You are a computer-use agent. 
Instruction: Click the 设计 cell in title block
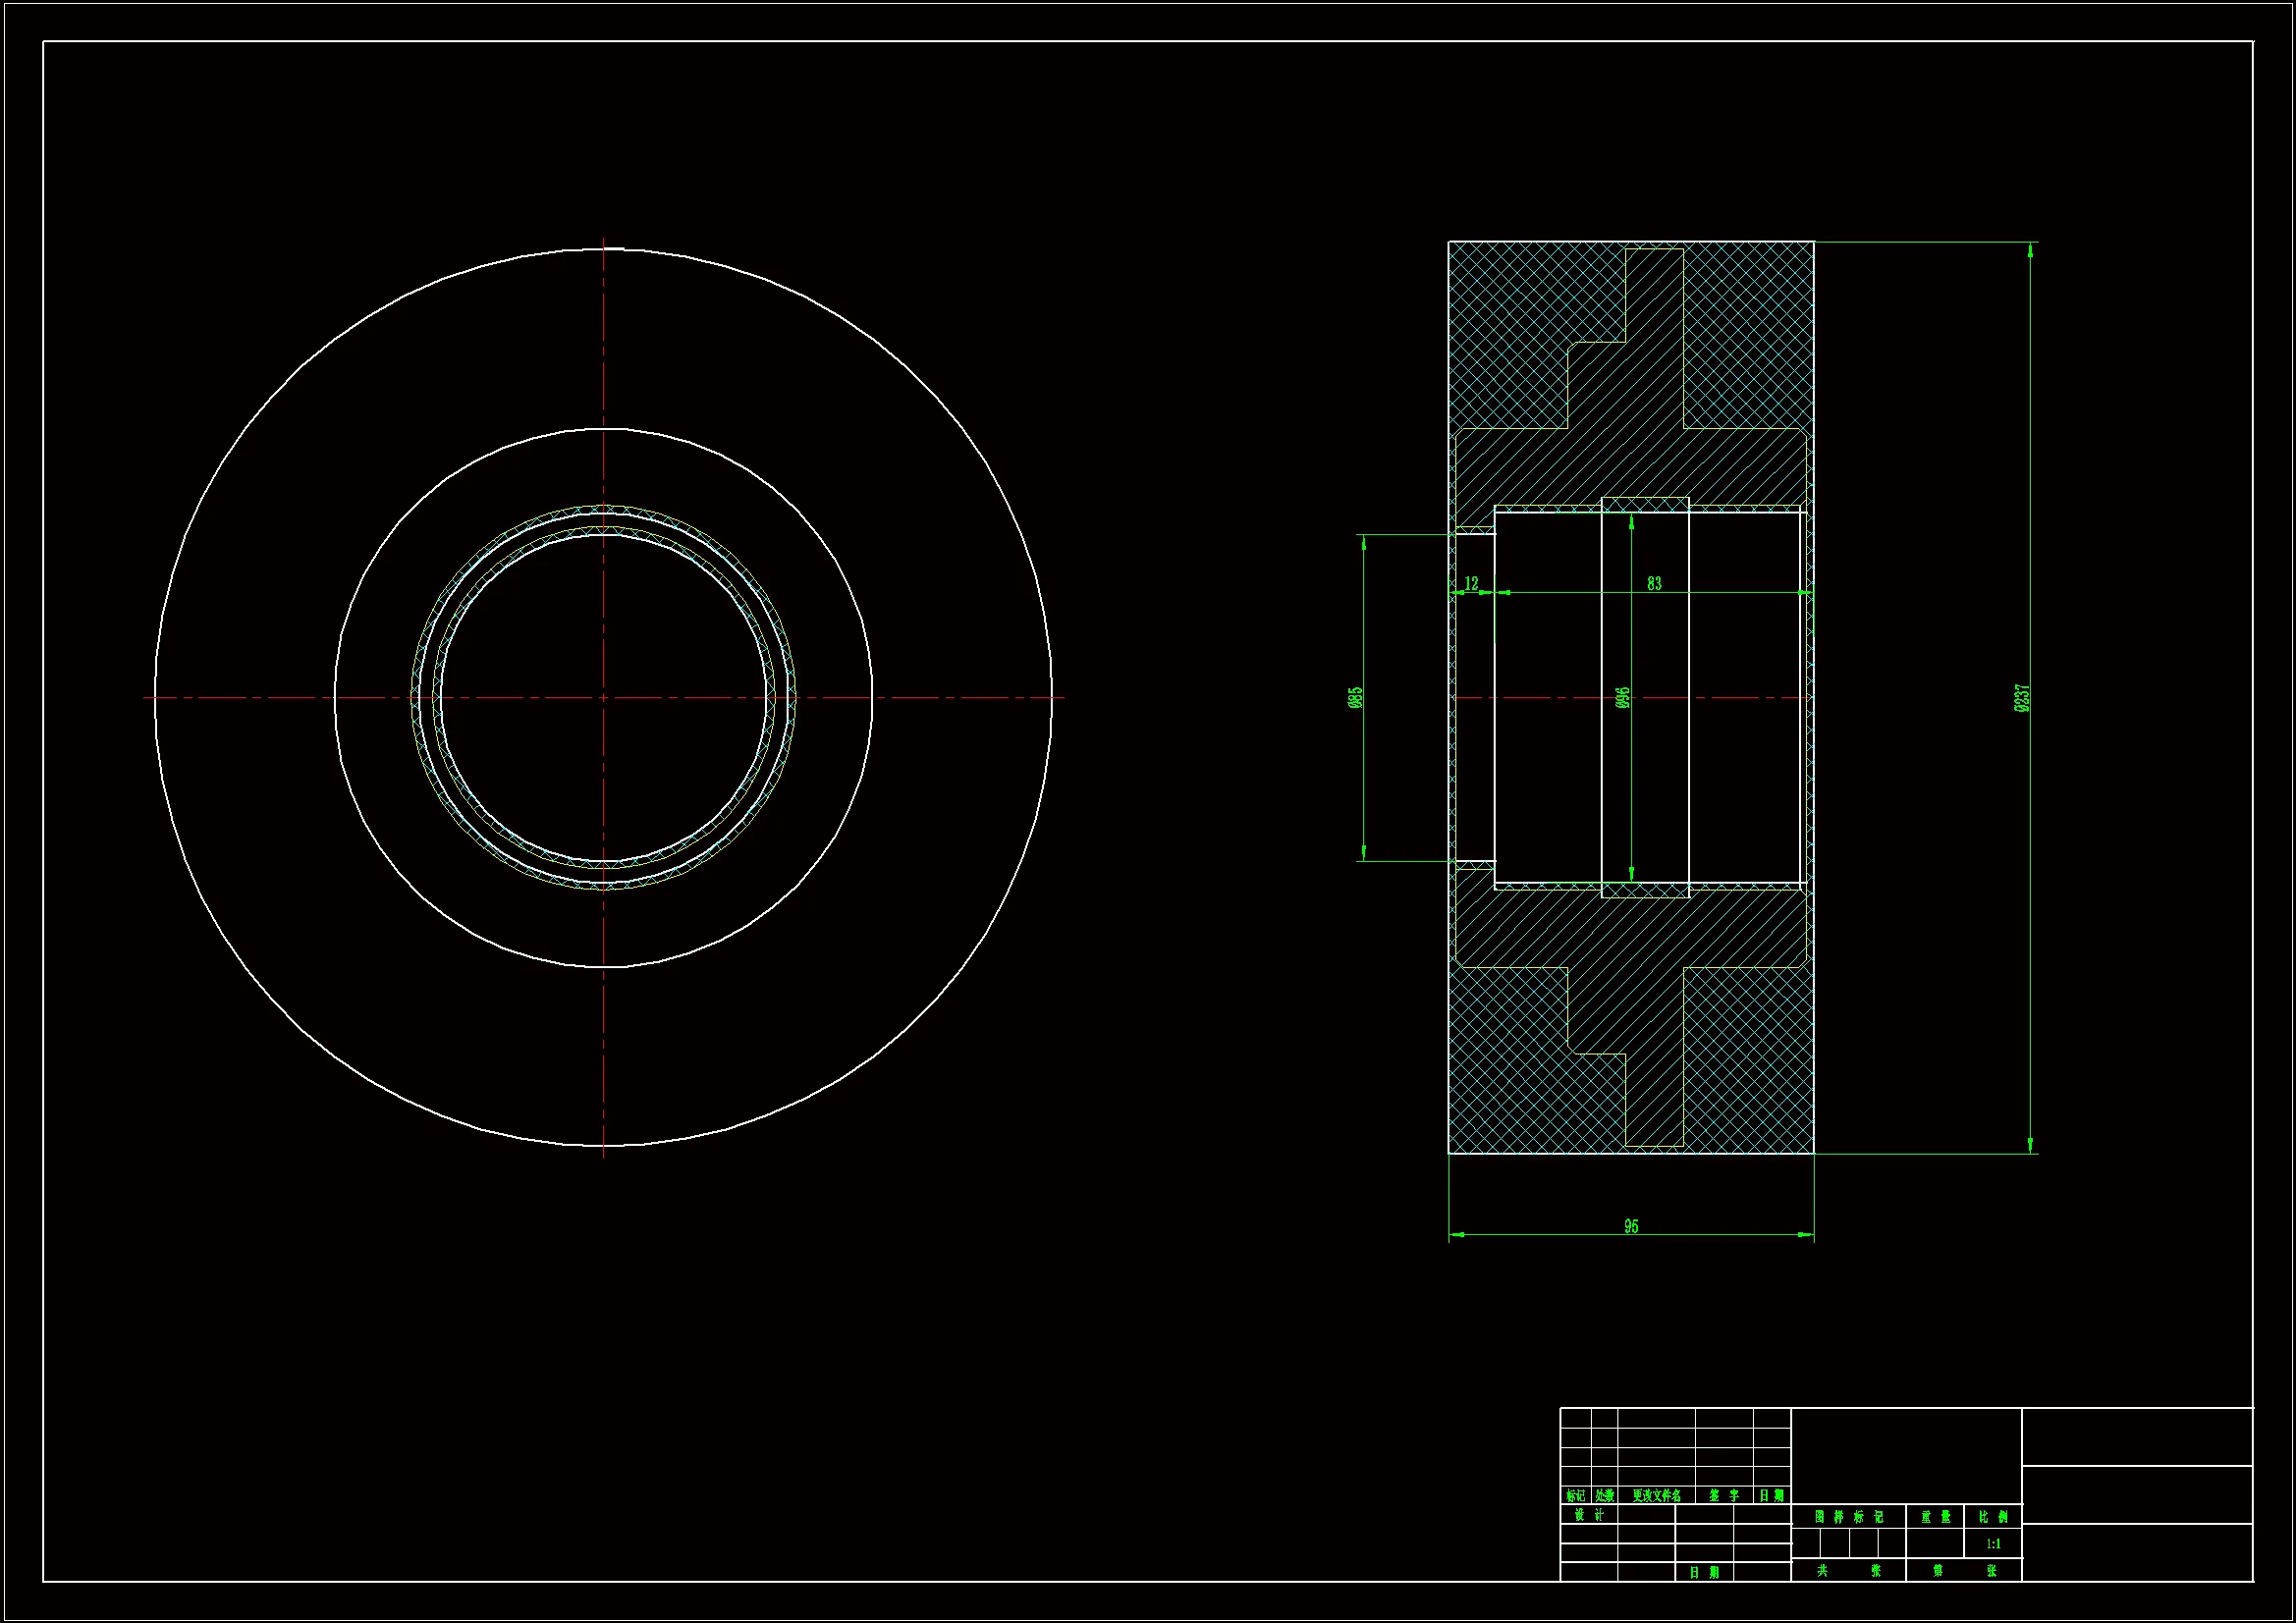click(1588, 1515)
